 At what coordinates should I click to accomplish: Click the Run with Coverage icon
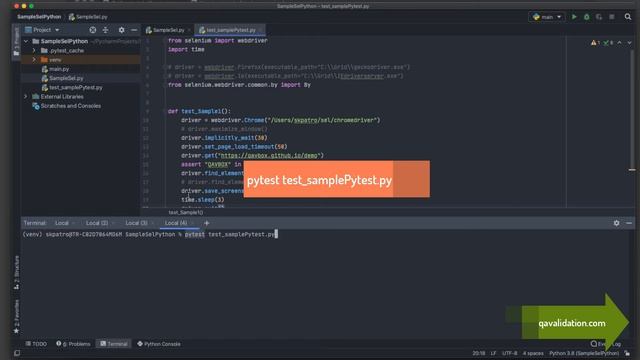(x=599, y=17)
